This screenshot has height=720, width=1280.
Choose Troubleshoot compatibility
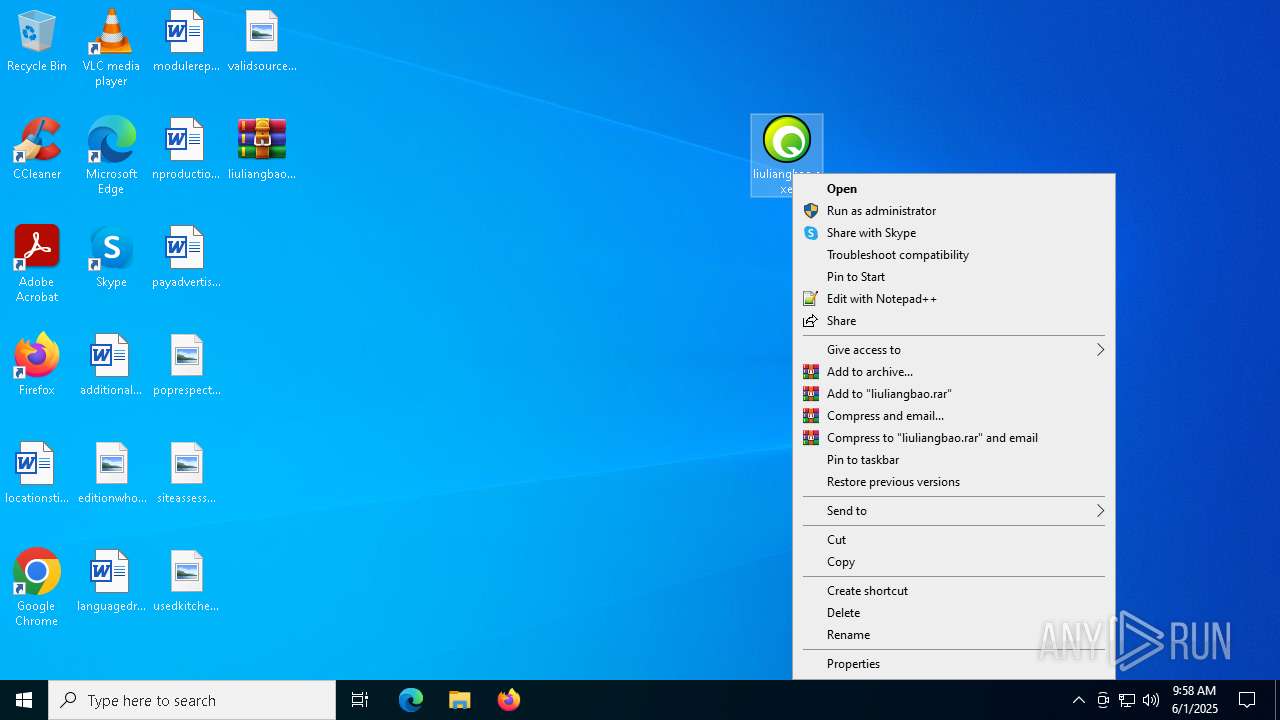[x=954, y=255]
